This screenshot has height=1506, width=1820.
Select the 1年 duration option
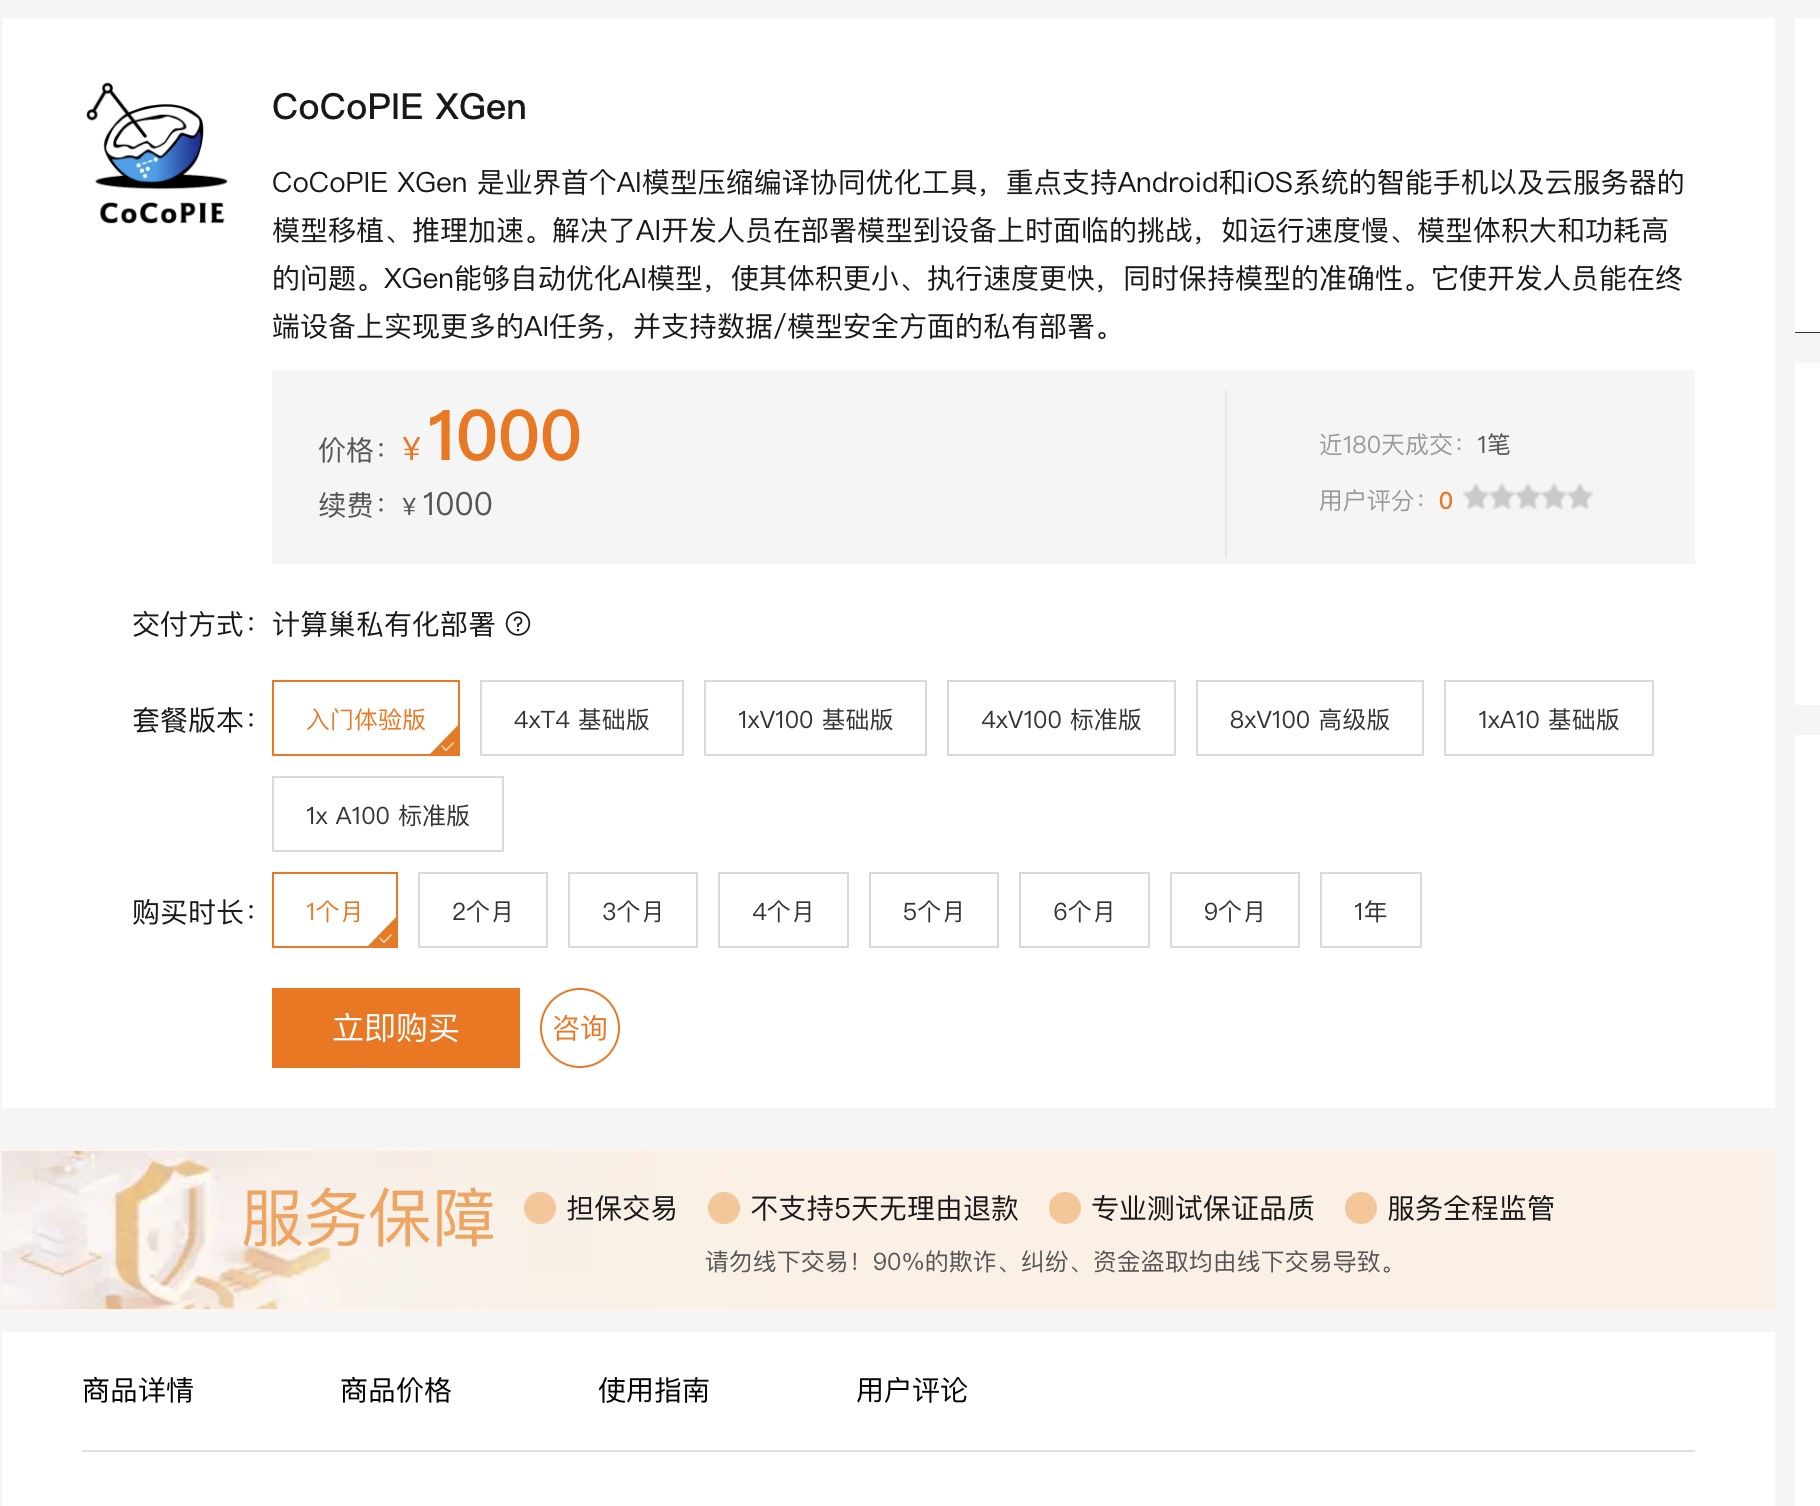pos(1371,910)
